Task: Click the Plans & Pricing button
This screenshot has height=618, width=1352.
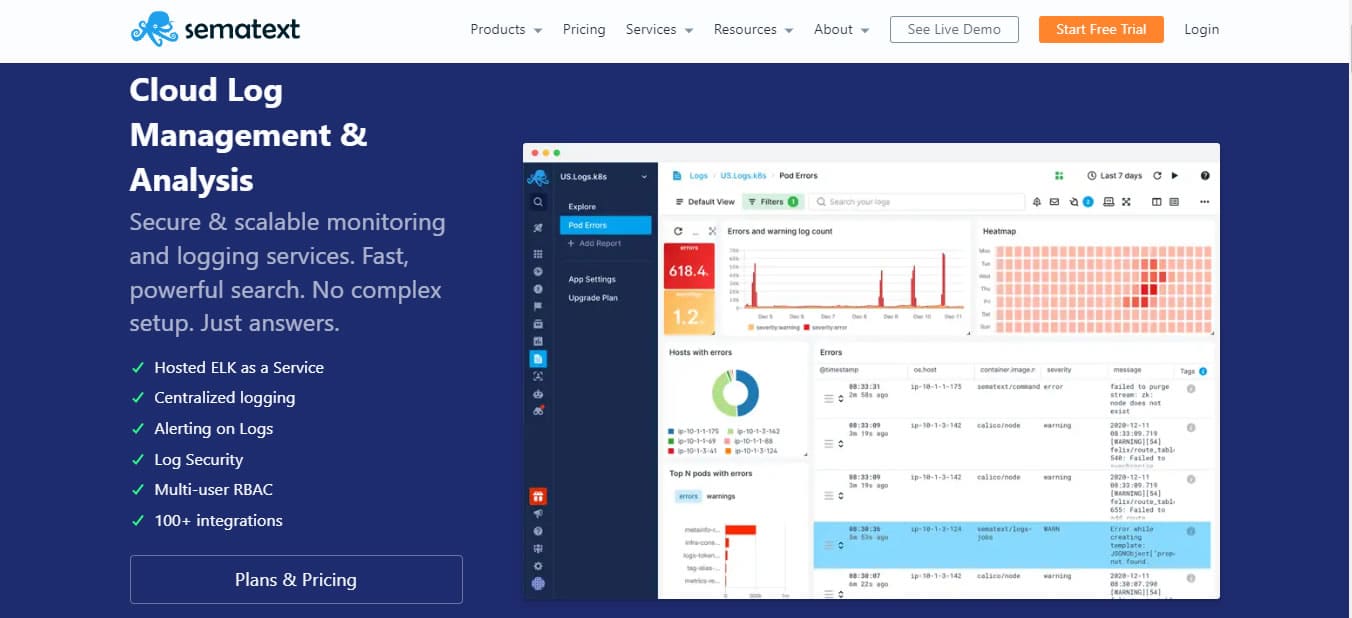Action: click(296, 579)
